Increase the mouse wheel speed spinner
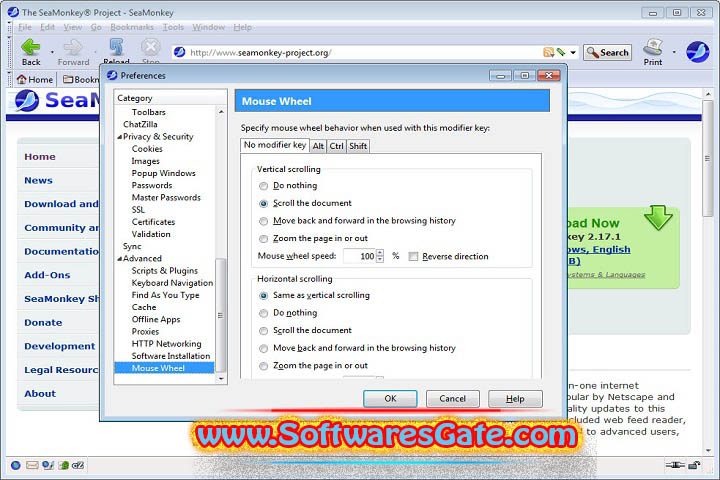 tap(380, 252)
